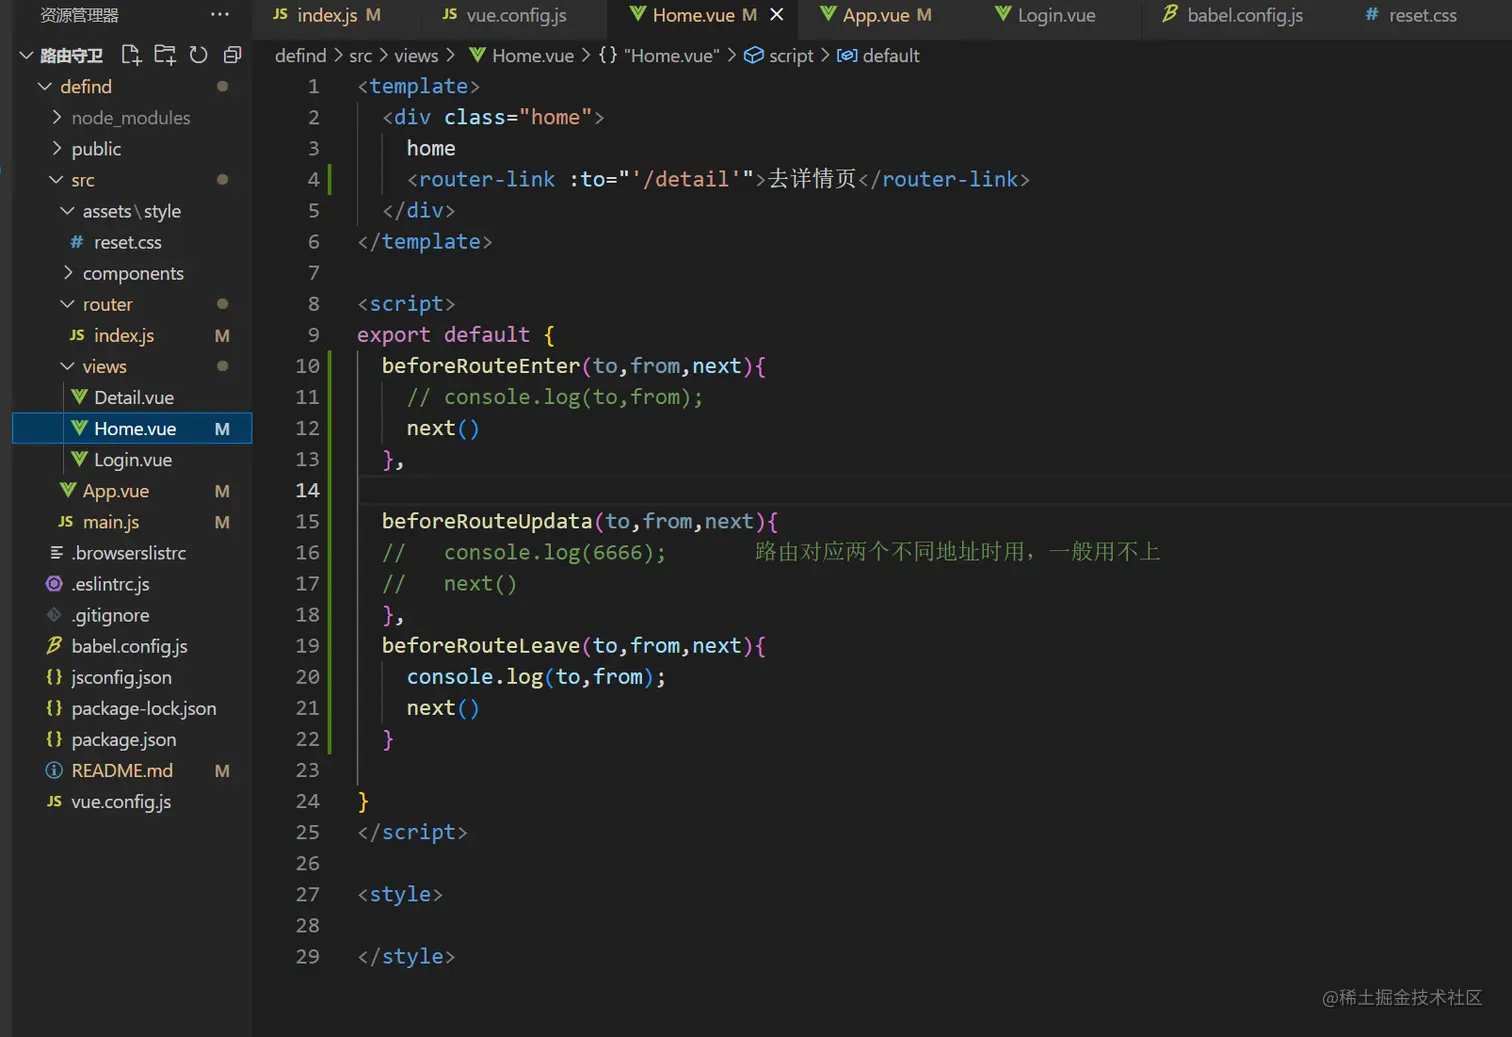This screenshot has width=1512, height=1037.
Task: Switch to the App.vue editor tab
Action: tap(876, 15)
